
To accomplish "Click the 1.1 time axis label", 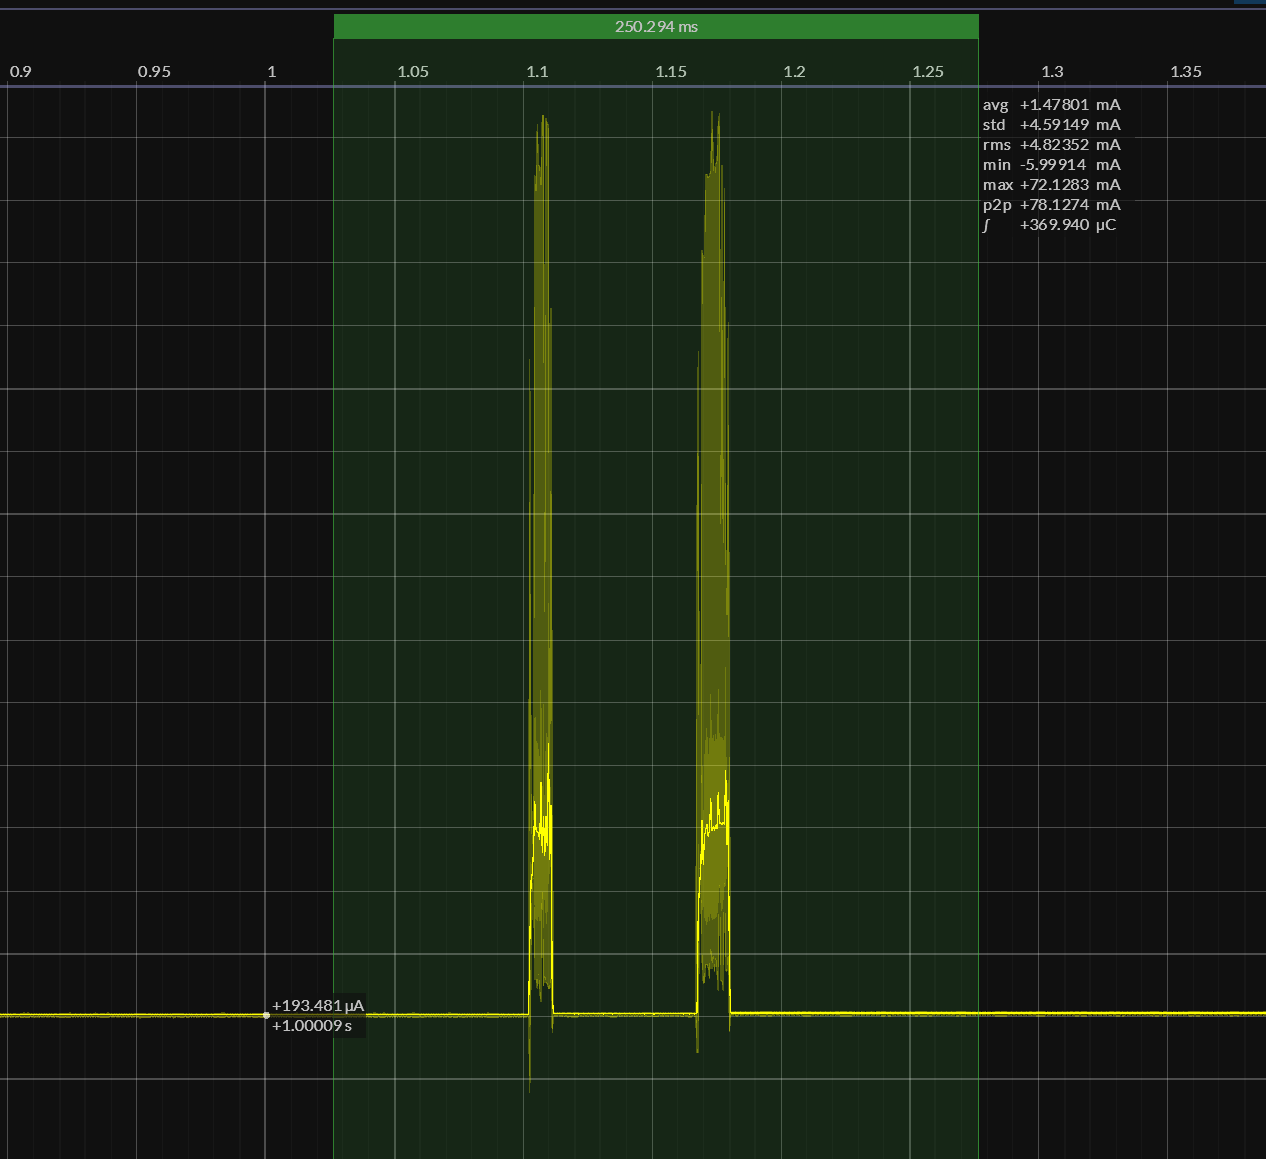I will [x=537, y=72].
